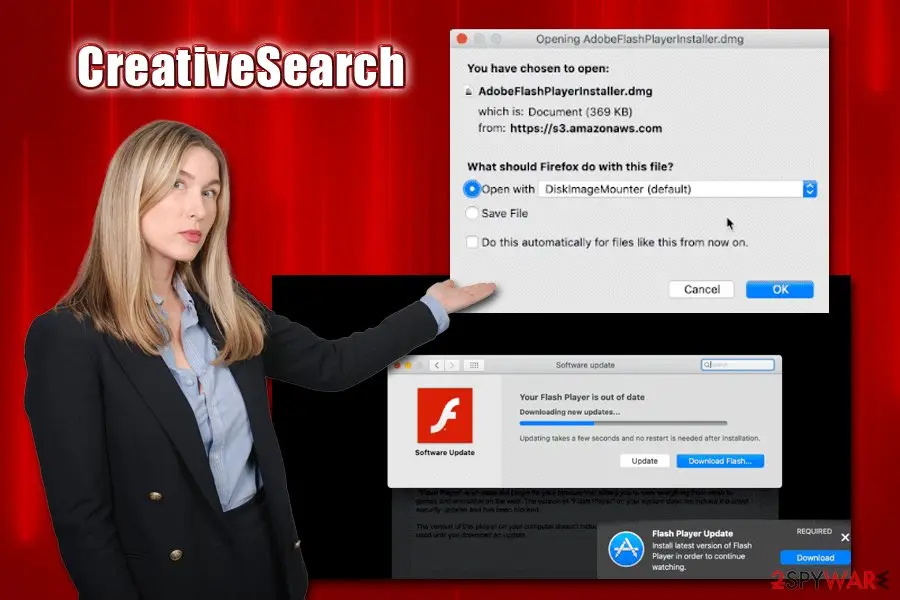The width and height of the screenshot is (900, 600).
Task: Cancel the AdobeFlashPlayerInstaller.dmg download
Action: (701, 289)
